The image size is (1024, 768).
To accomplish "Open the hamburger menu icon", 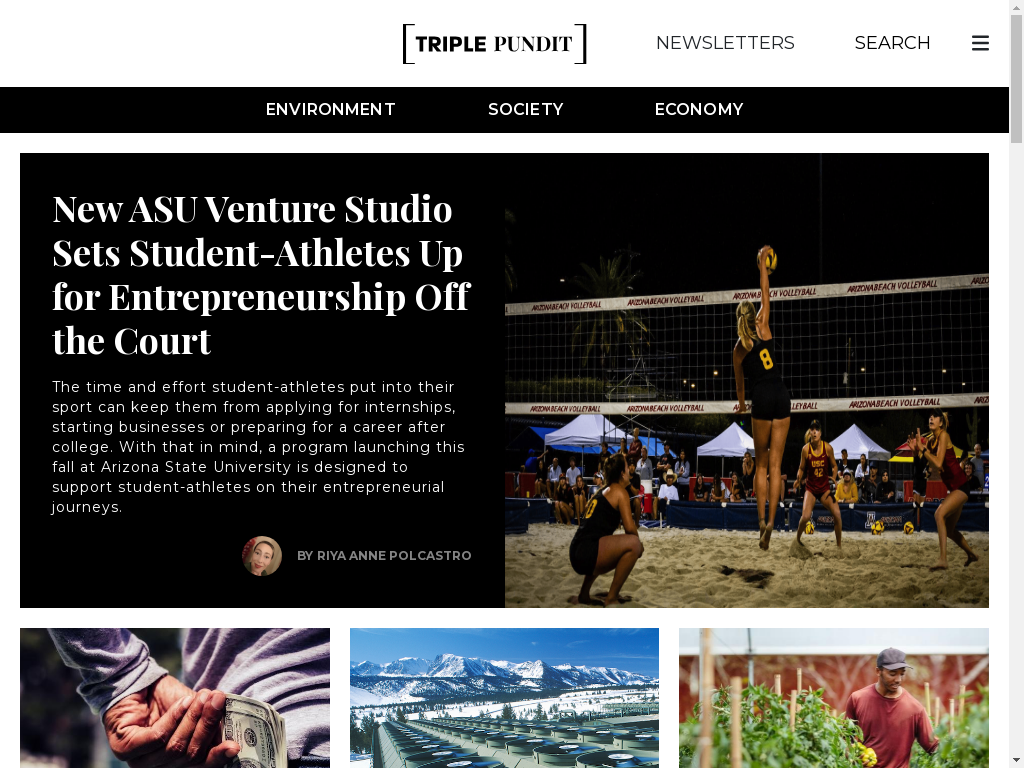I will pos(980,43).
